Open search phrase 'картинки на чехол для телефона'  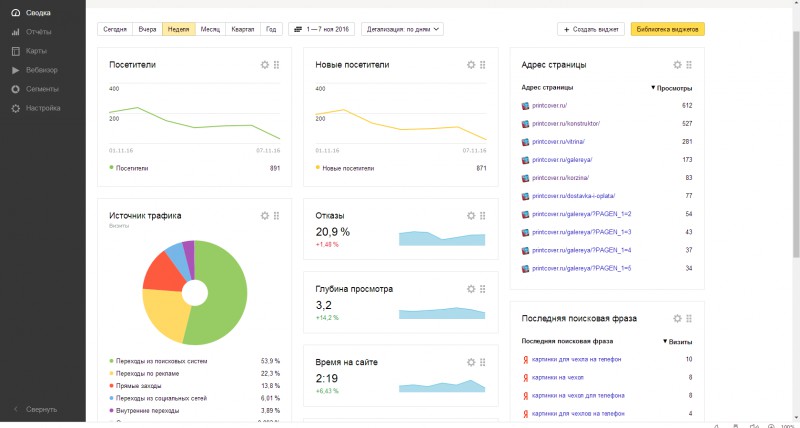coord(578,395)
